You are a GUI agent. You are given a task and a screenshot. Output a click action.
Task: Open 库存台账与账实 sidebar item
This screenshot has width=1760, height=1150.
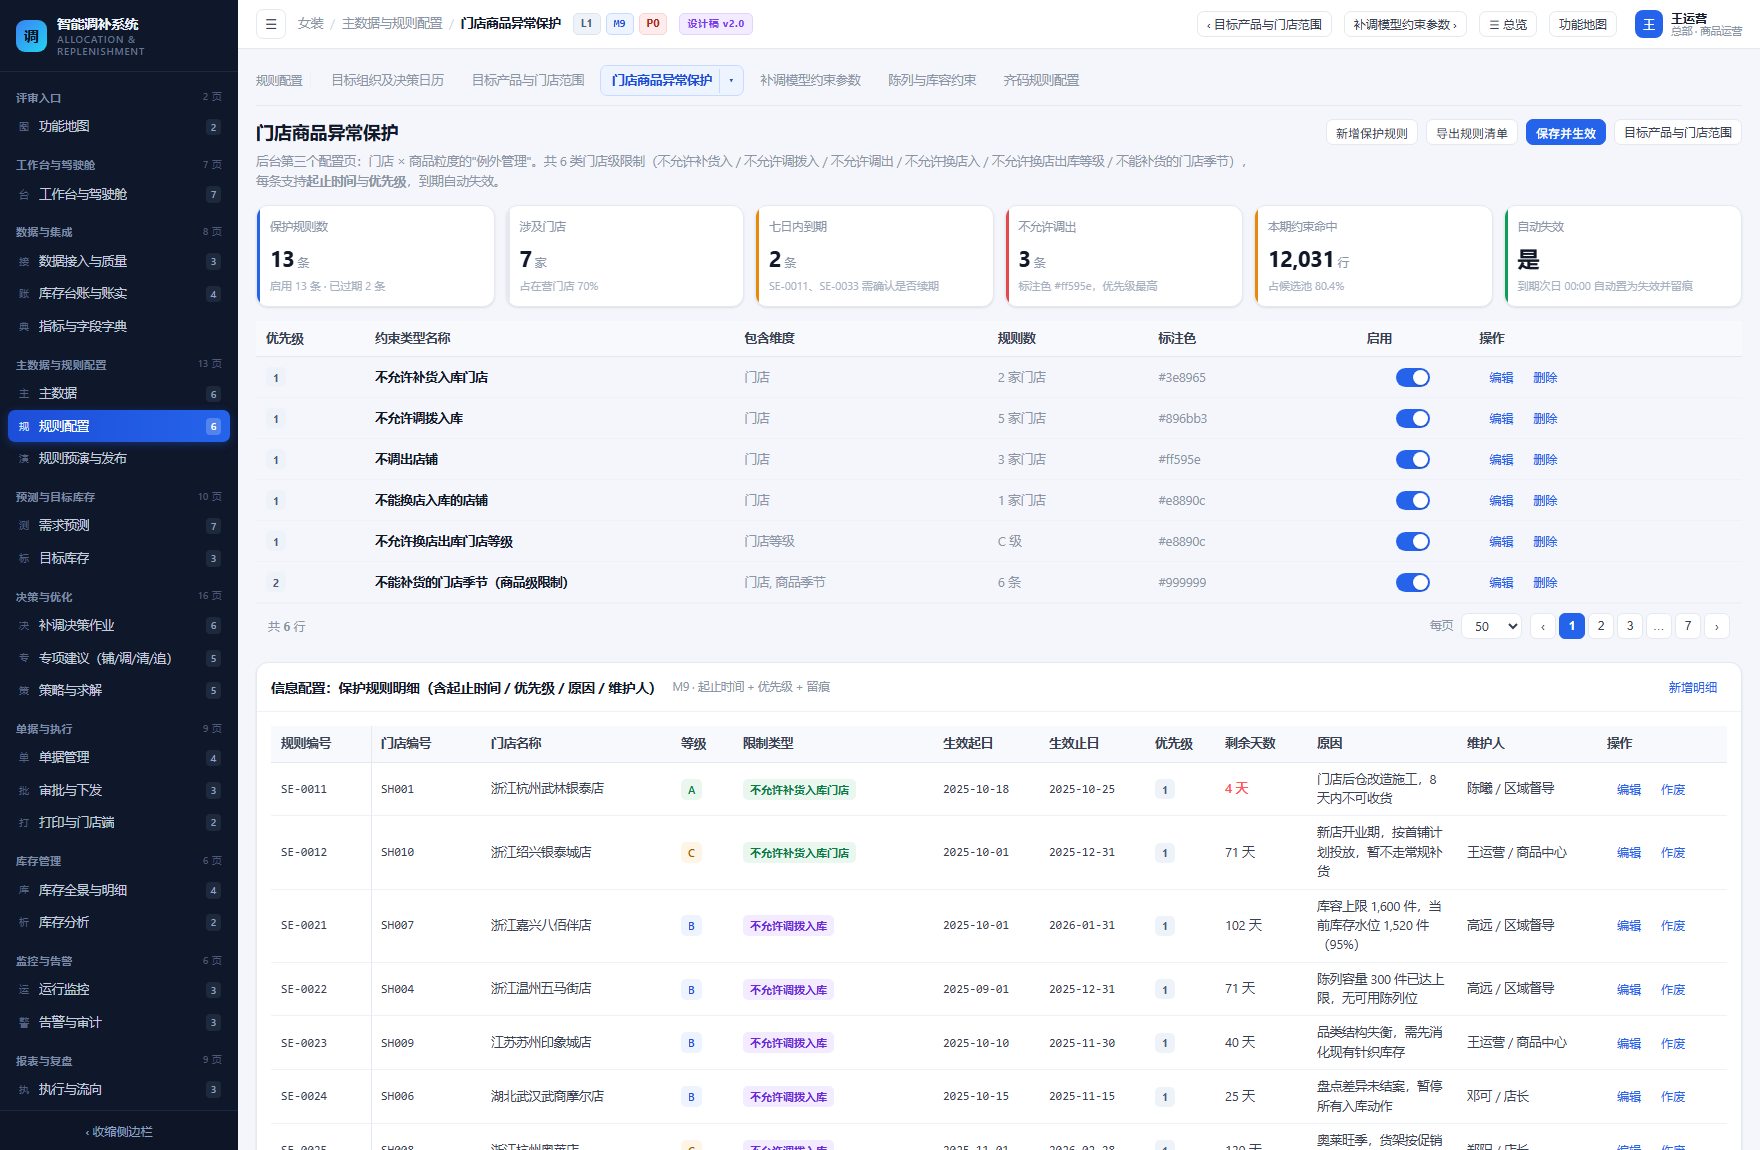tap(119, 294)
